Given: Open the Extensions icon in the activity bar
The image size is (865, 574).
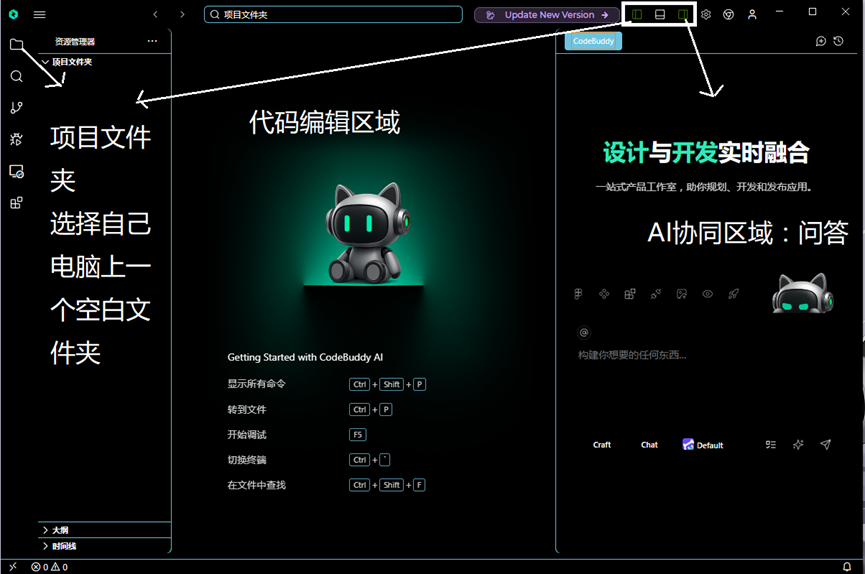Looking at the screenshot, I should tap(17, 203).
